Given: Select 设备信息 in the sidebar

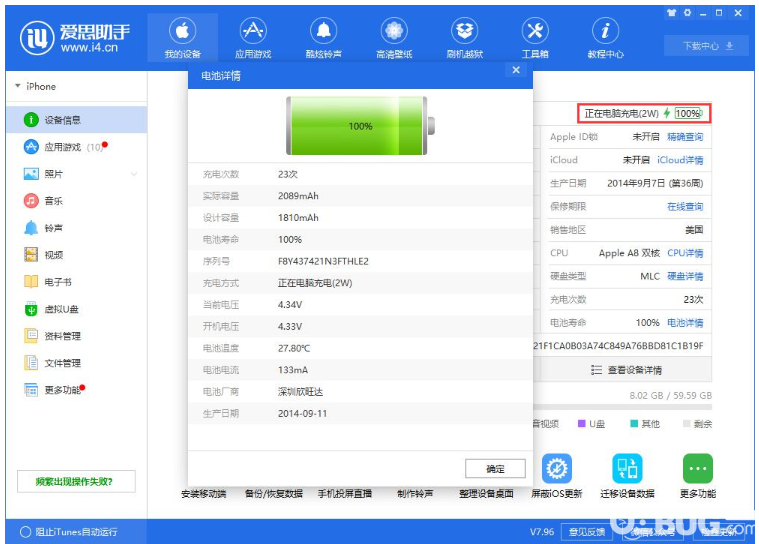Looking at the screenshot, I should [76, 120].
